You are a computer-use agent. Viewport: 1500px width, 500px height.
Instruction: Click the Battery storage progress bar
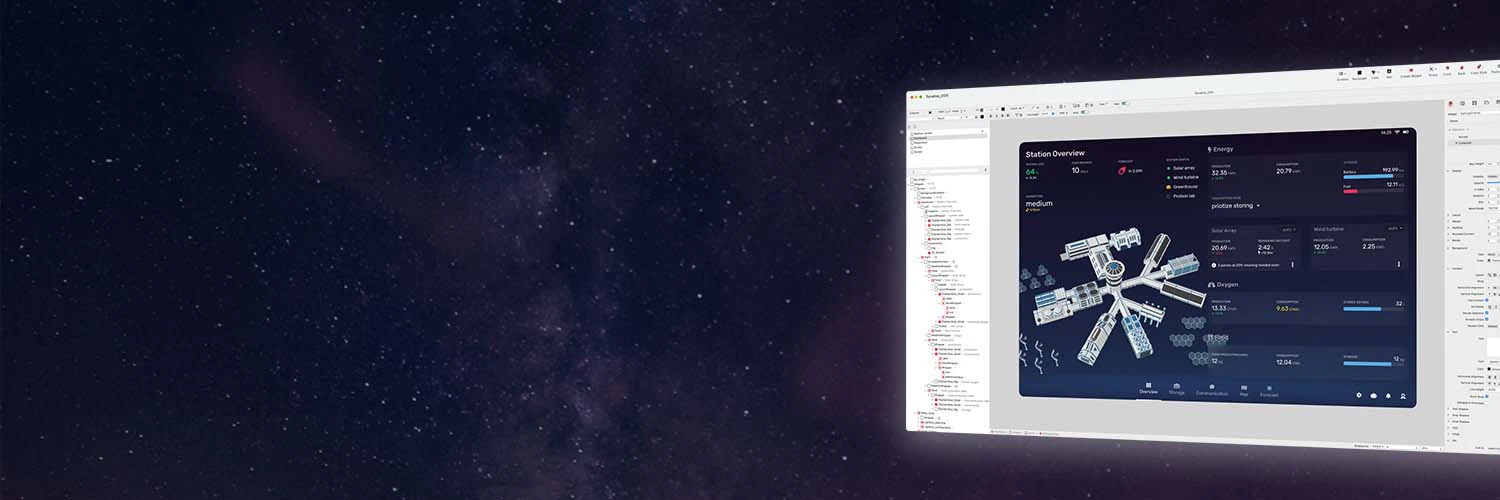pos(1373,176)
